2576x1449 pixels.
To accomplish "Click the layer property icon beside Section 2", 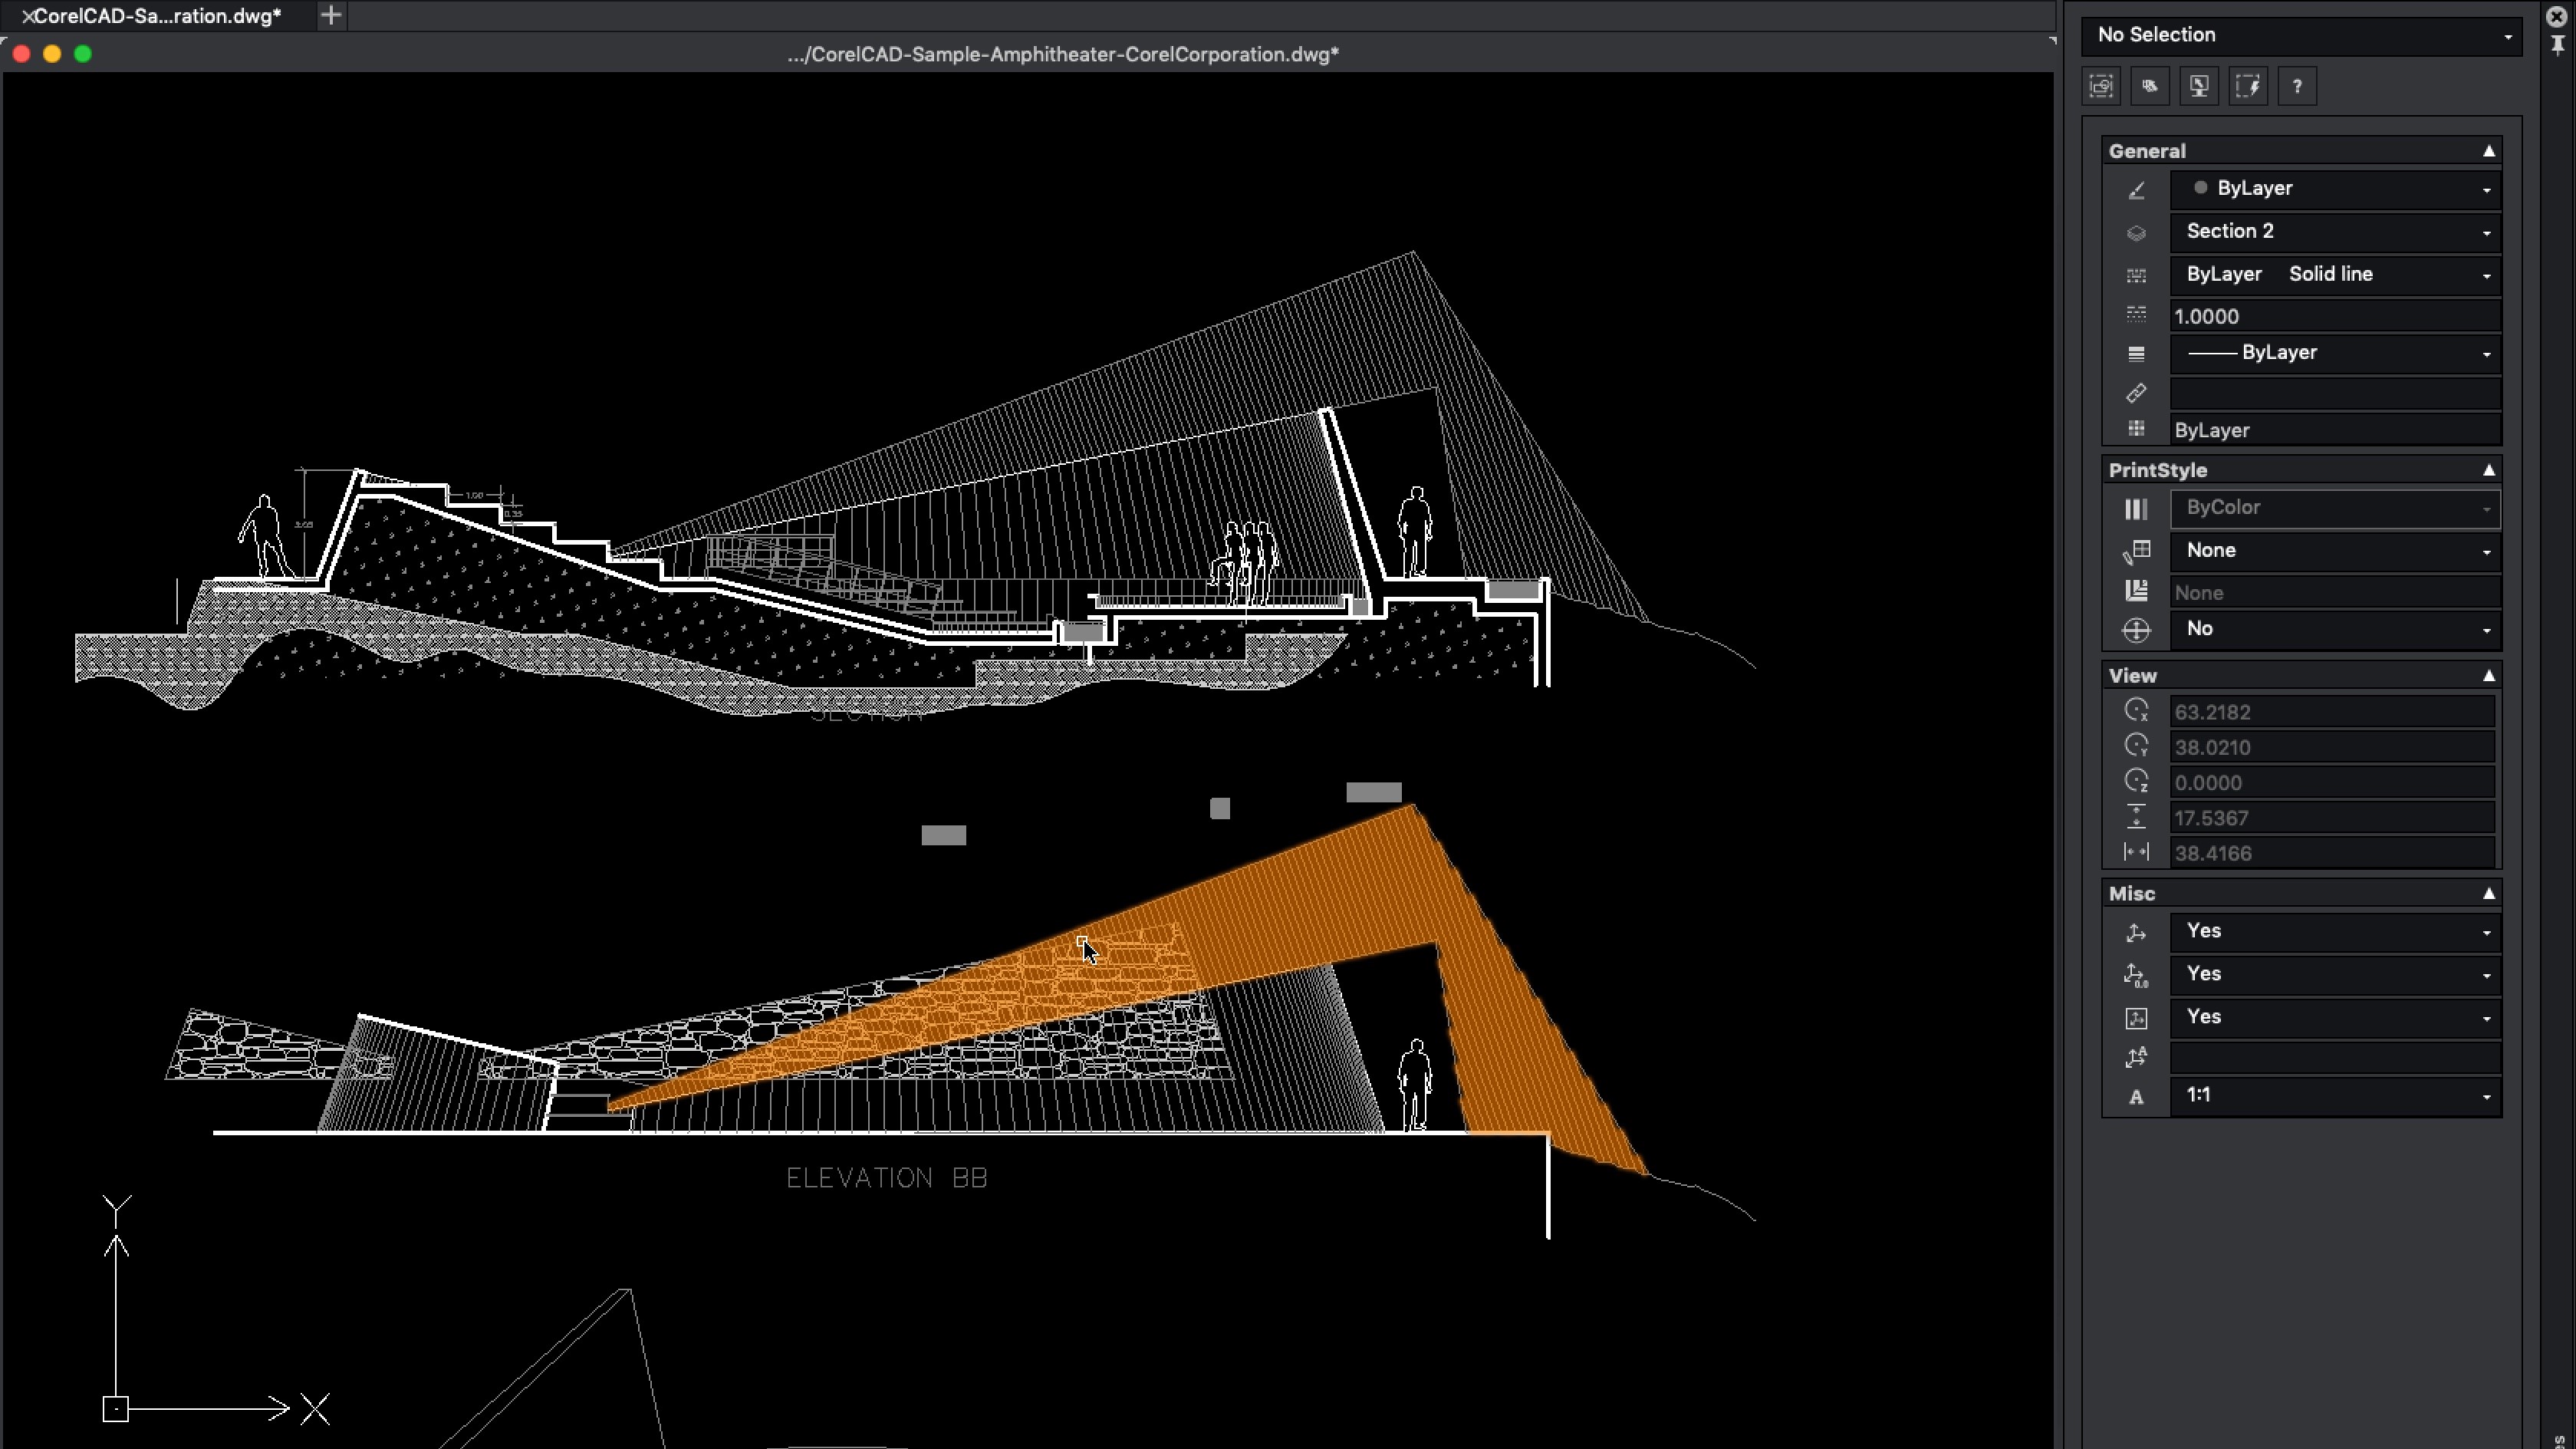I will tap(2136, 233).
